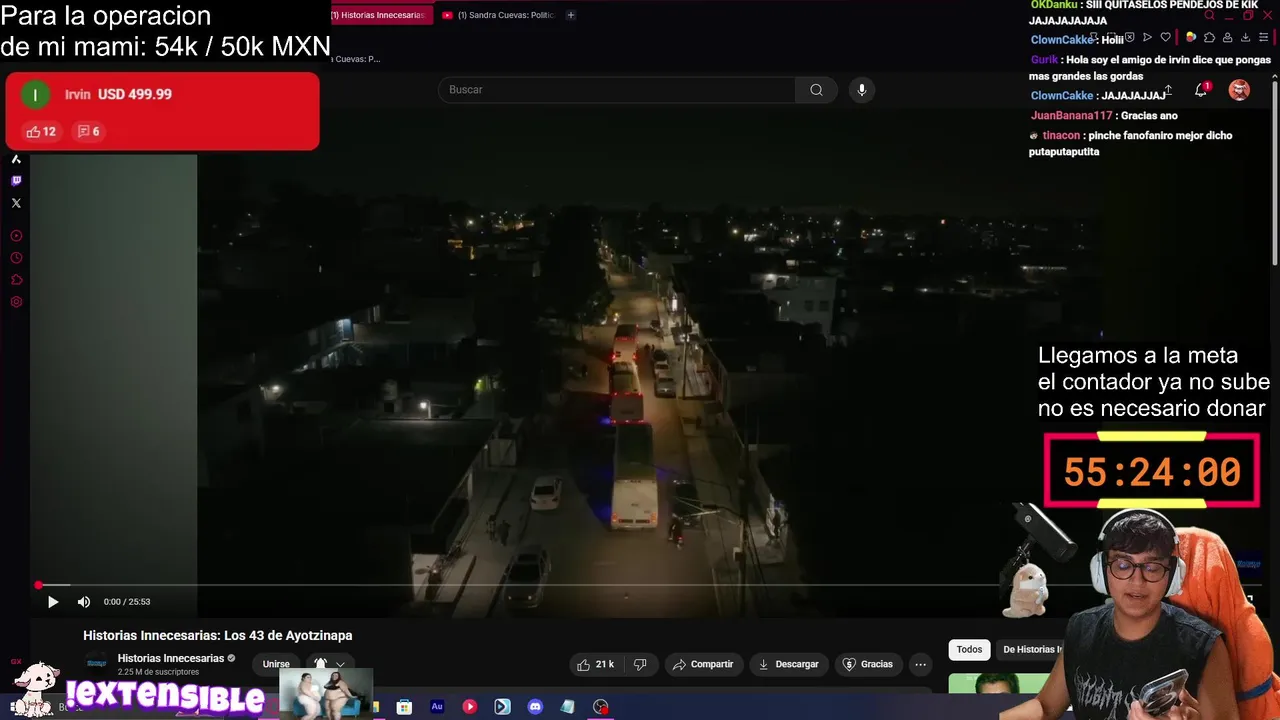Viewport: 1280px width, 720px height.
Task: Open the Easy Setup sliders icon
Action: [1264, 37]
